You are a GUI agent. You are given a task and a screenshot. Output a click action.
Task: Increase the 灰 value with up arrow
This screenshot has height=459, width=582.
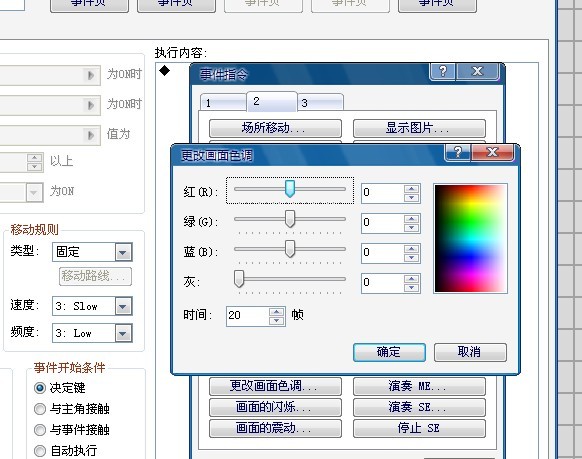(x=411, y=279)
